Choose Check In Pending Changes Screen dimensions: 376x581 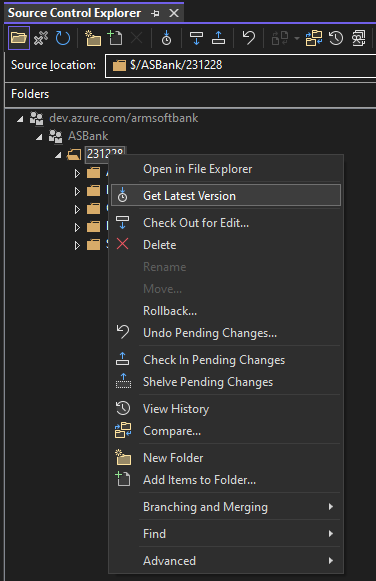tap(226, 360)
